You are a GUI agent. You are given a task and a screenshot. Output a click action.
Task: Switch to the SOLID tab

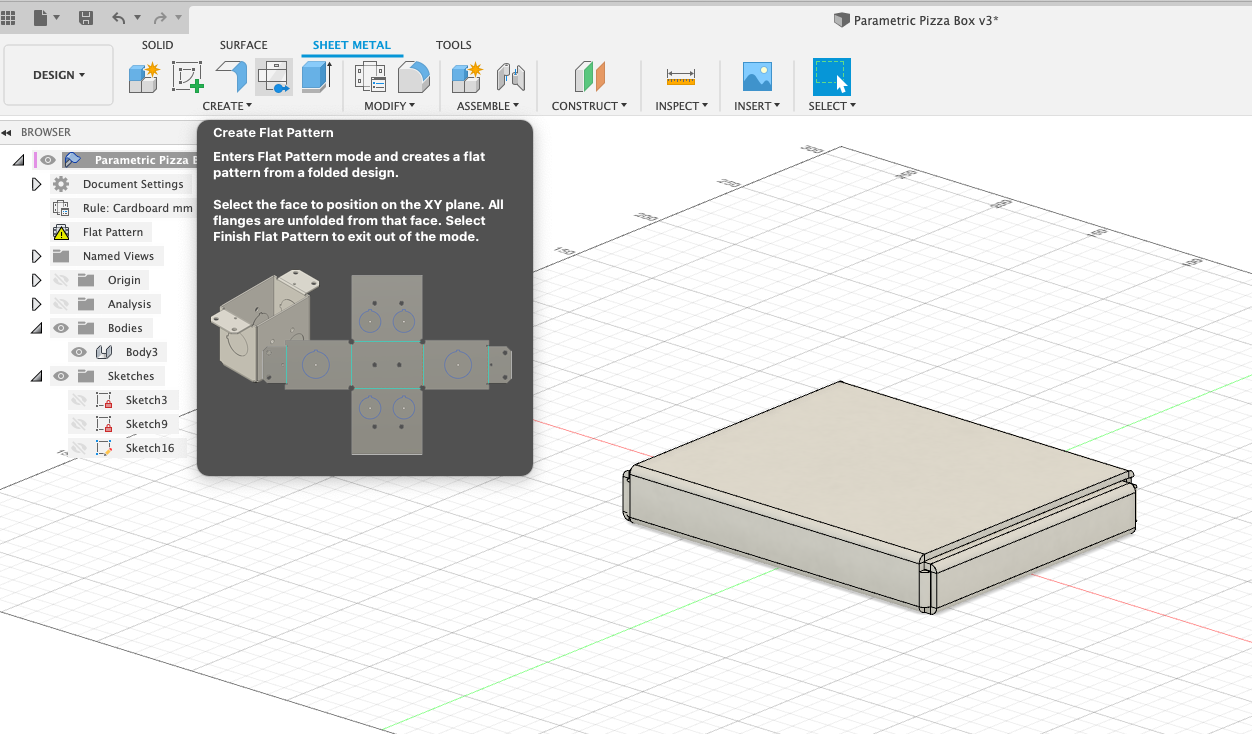(x=157, y=45)
